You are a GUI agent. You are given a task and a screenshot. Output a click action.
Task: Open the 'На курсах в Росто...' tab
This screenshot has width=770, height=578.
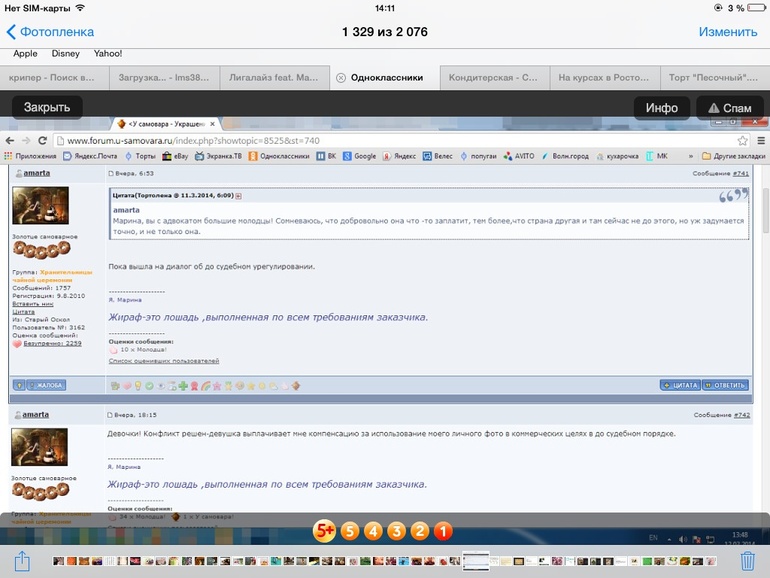[x=604, y=78]
